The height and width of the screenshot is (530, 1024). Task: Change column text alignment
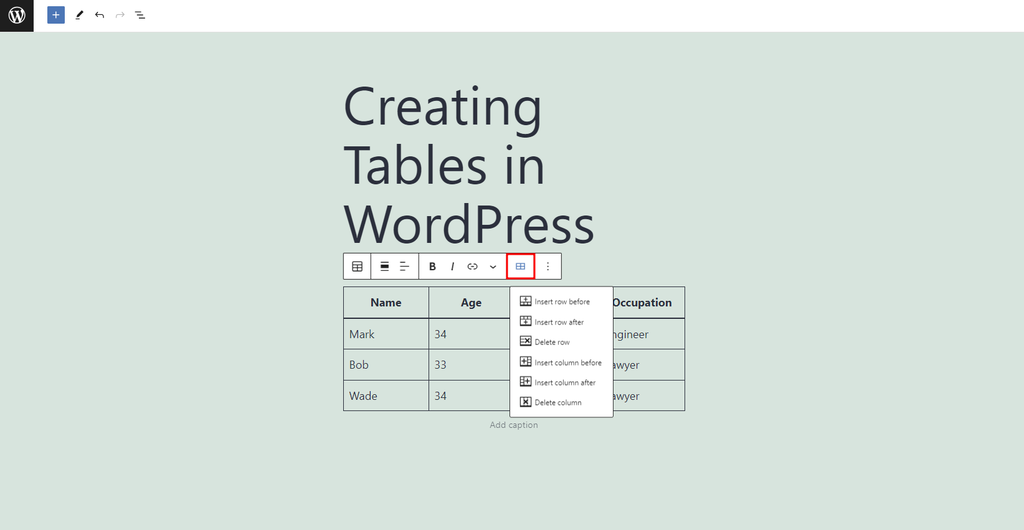[x=405, y=266]
